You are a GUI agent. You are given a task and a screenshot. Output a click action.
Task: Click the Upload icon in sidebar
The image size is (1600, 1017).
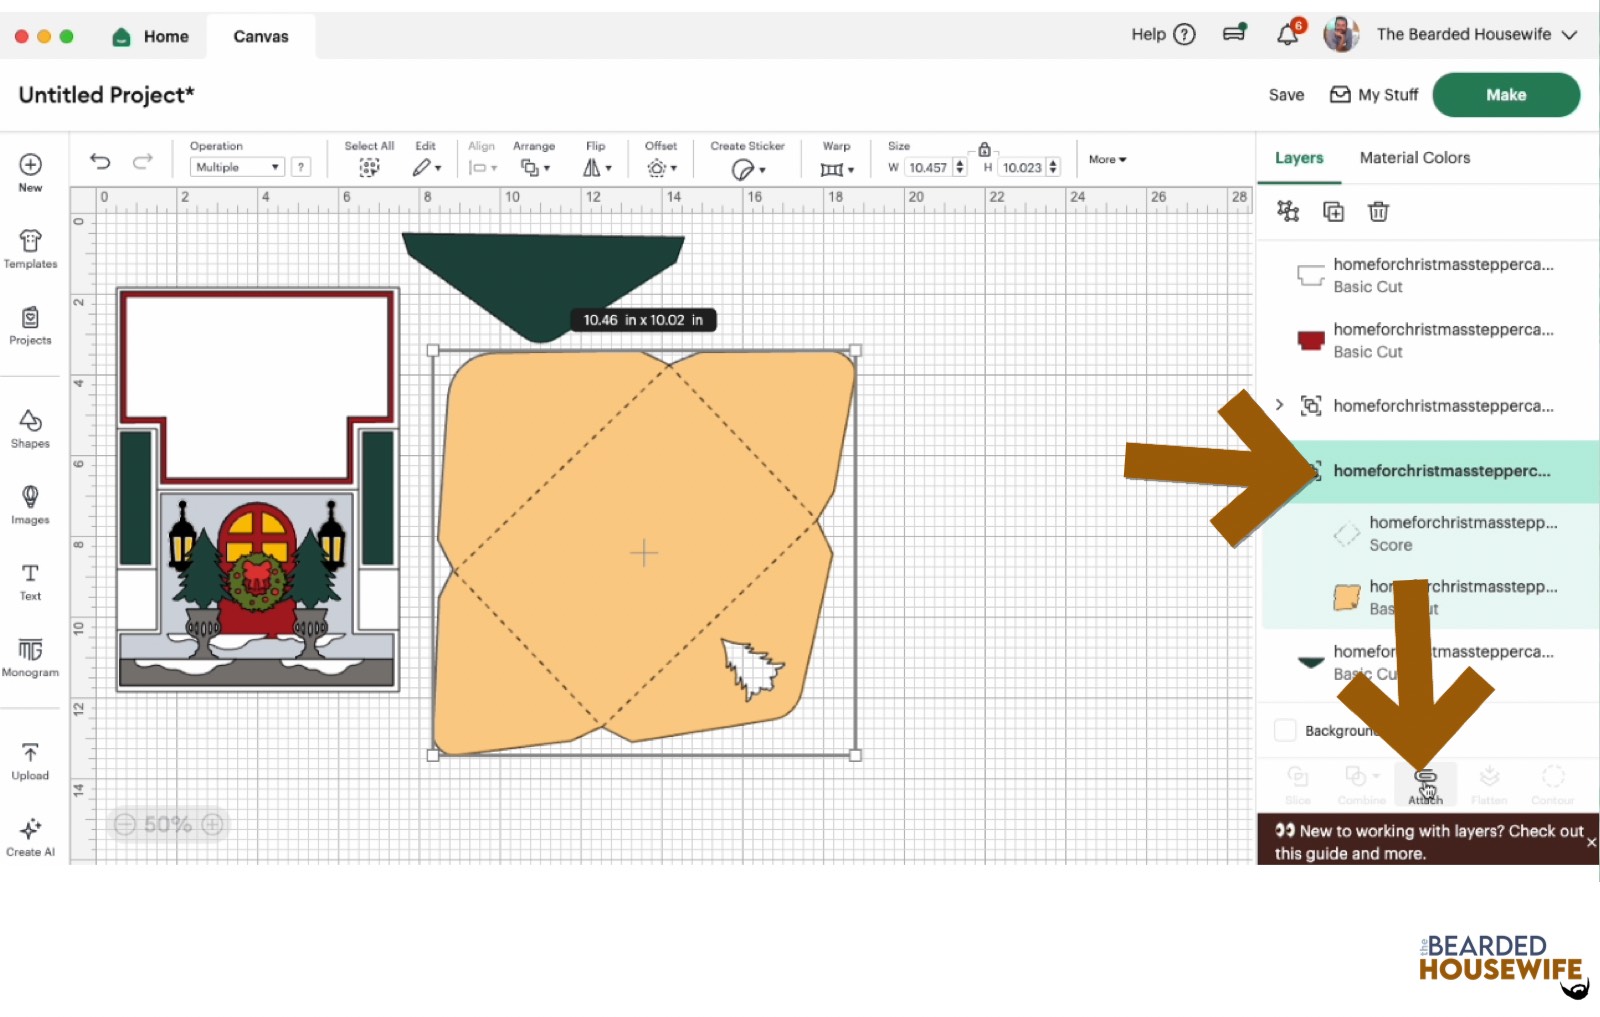pos(30,761)
